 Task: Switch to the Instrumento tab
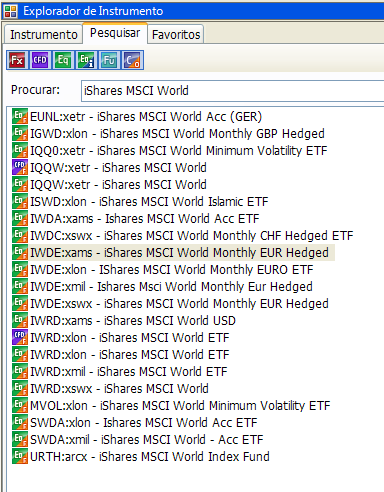point(44,34)
